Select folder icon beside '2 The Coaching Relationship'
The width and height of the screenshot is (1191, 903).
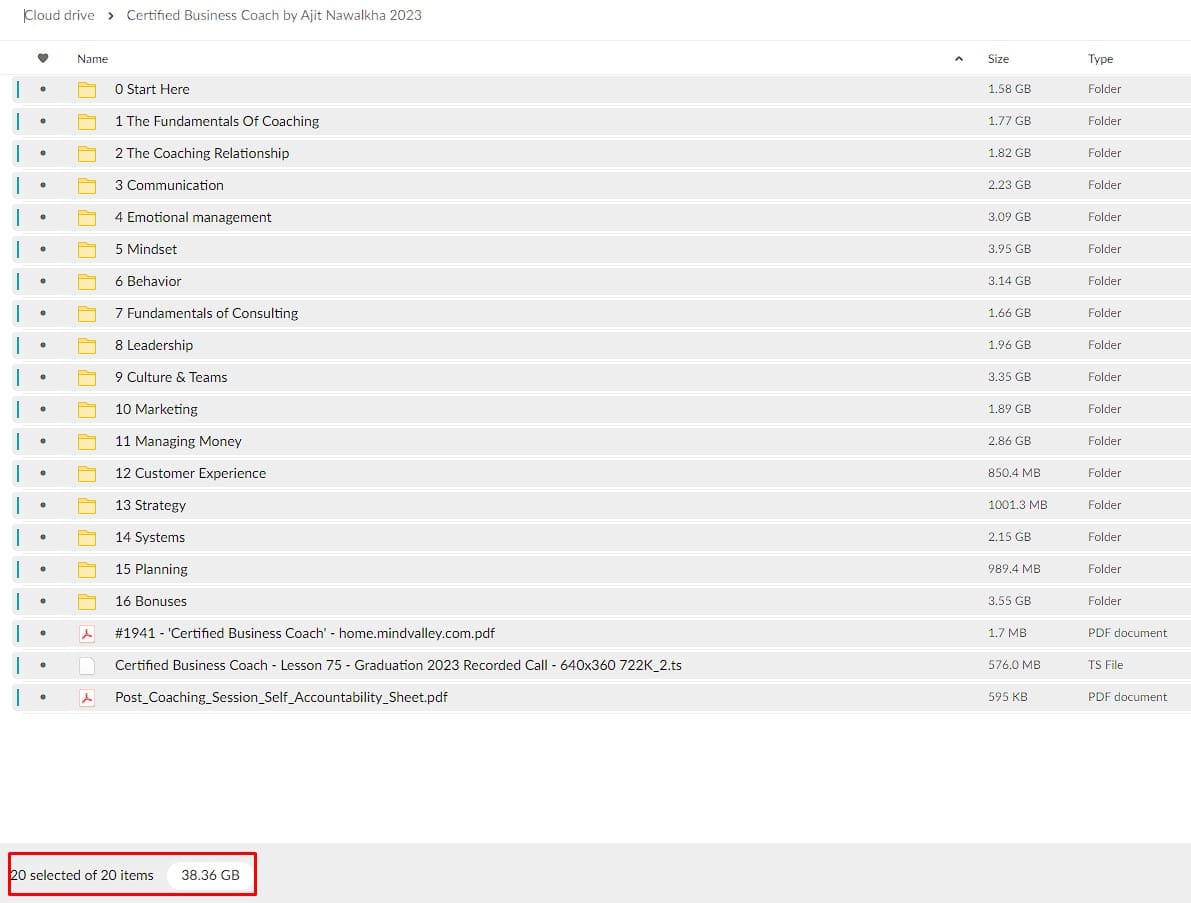coord(87,153)
